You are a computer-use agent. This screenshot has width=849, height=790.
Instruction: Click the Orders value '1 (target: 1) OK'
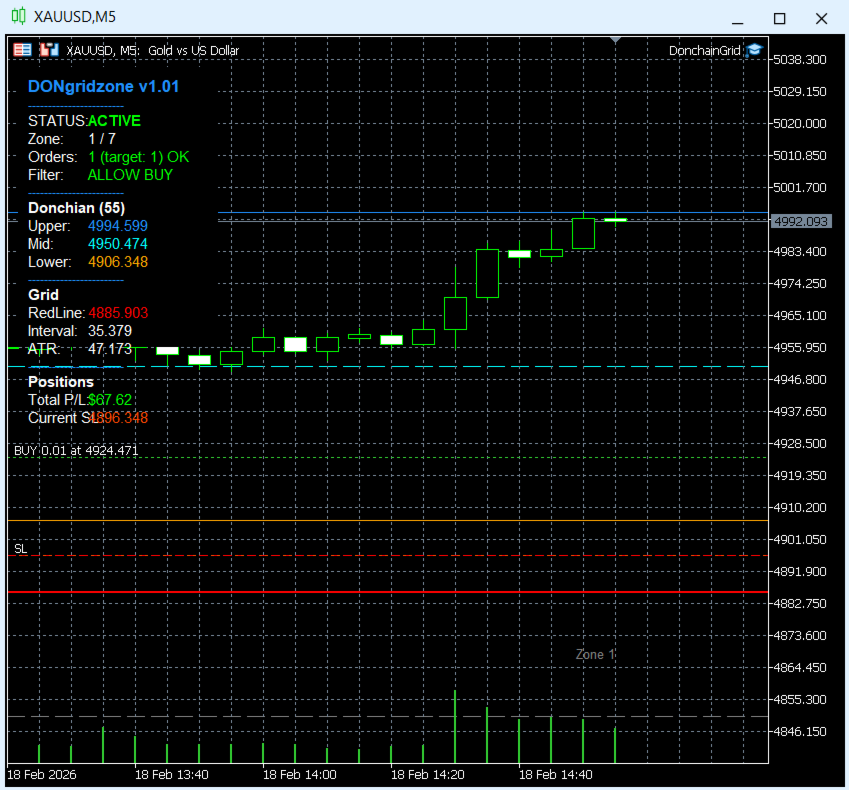click(139, 157)
